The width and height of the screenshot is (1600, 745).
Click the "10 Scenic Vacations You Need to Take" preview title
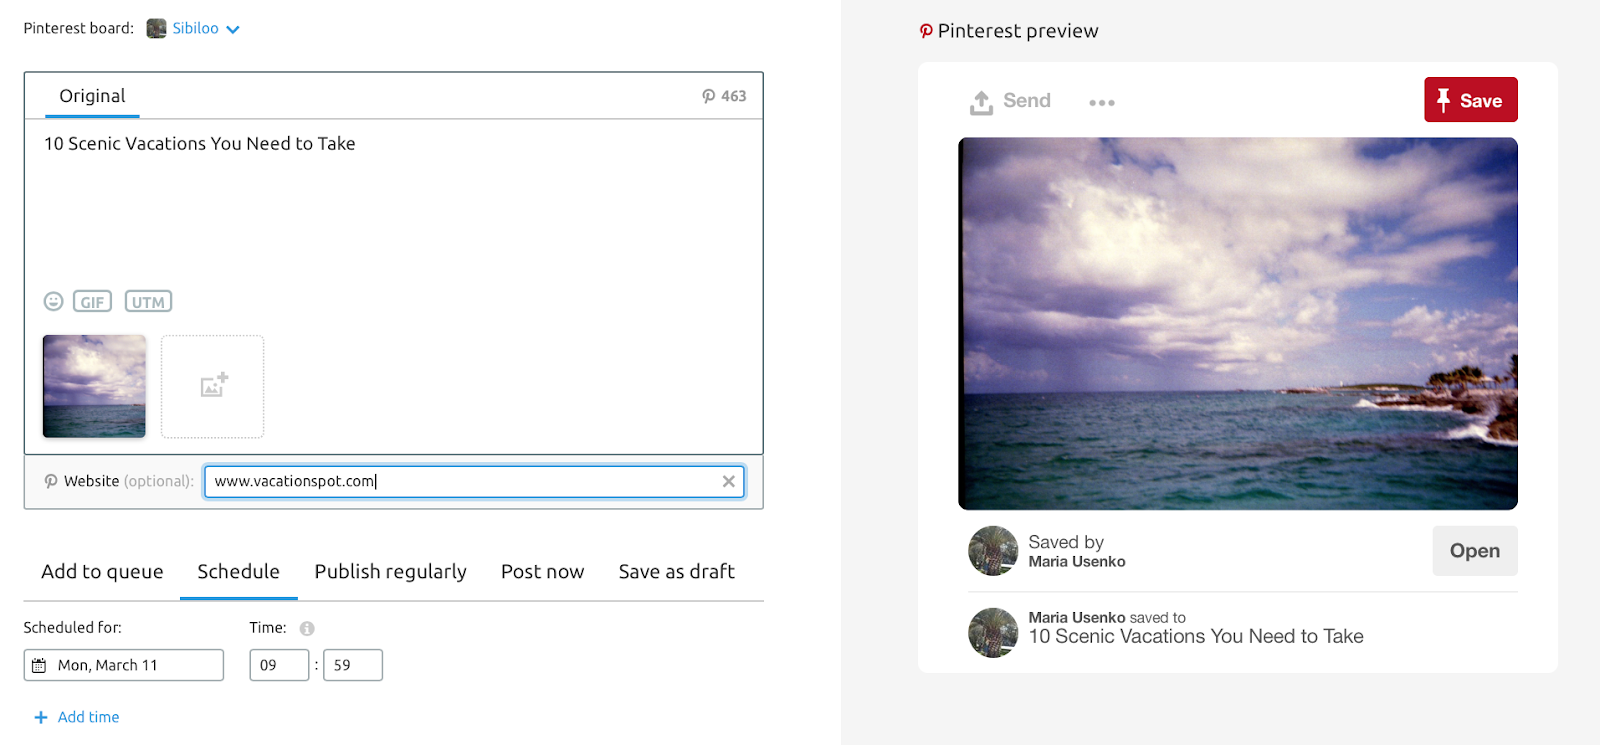coord(1196,637)
